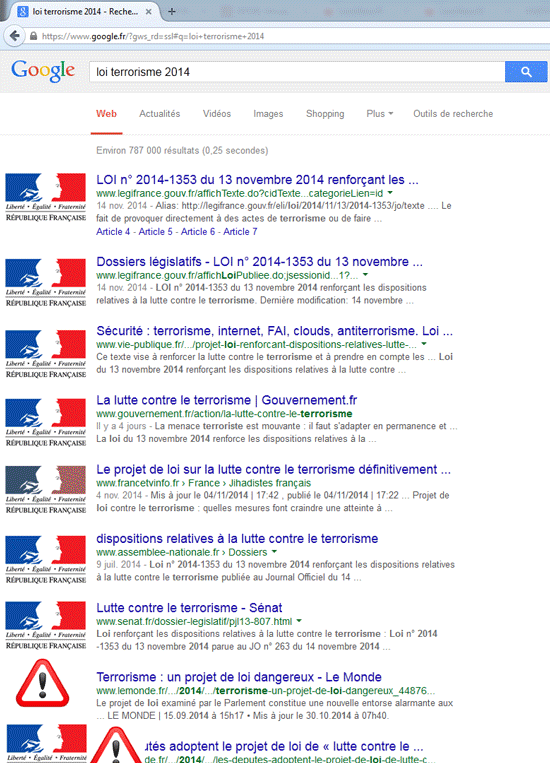Open dropdown arrow next to assemblee-nationale.fr URL
This screenshot has height=763, width=550.
click(x=274, y=552)
